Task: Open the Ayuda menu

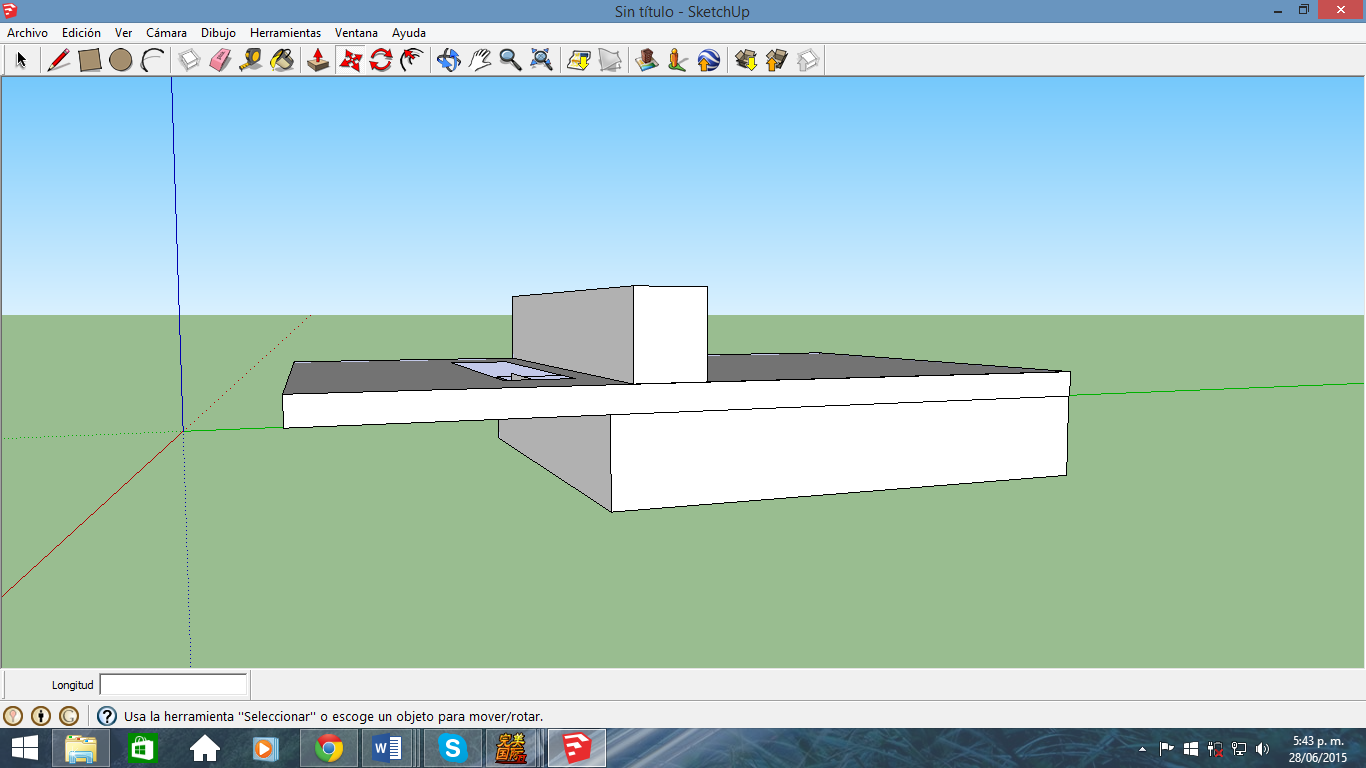Action: tap(409, 33)
